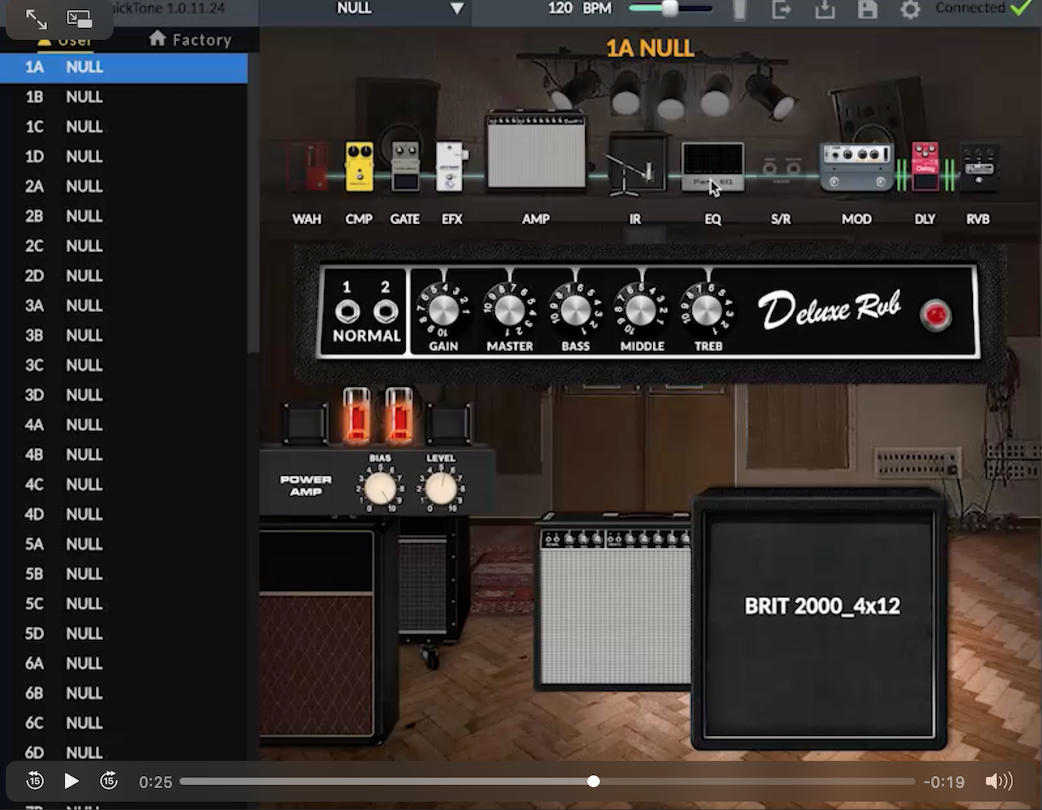Select the yellow CMP compressor pedal
Image resolution: width=1042 pixels, height=810 pixels.
360,166
